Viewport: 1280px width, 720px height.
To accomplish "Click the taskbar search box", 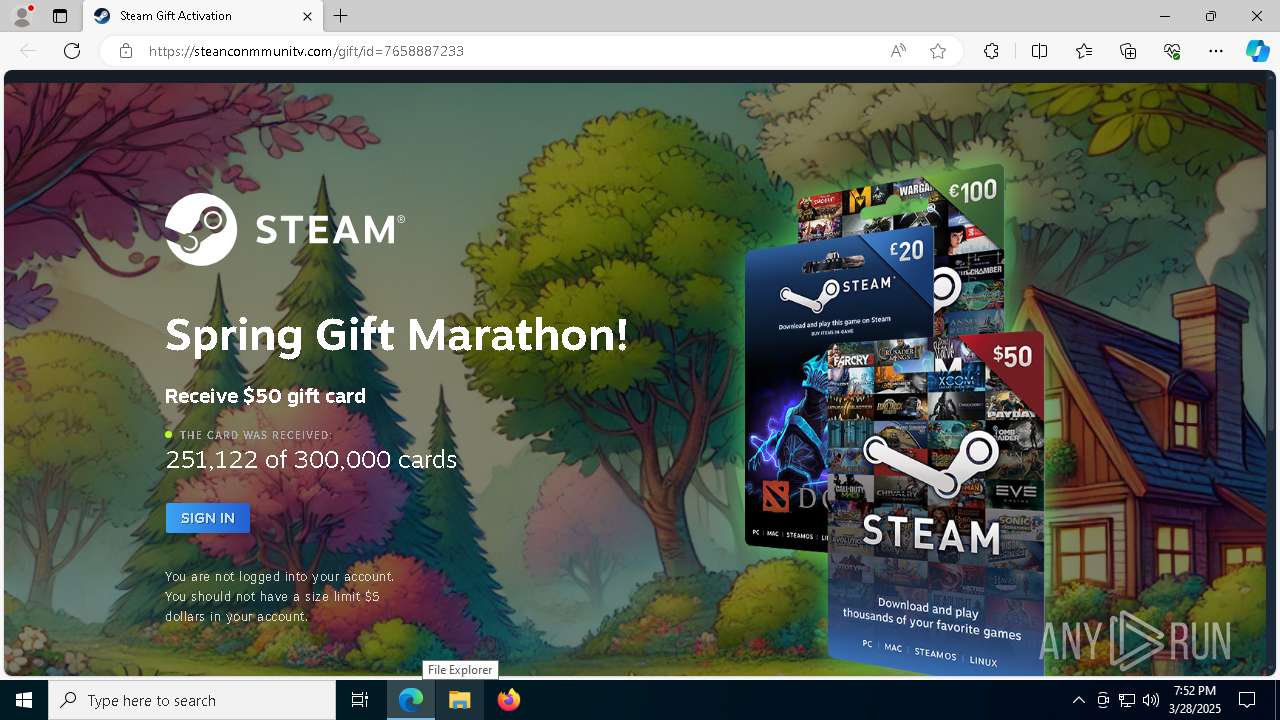I will pyautogui.click(x=192, y=700).
